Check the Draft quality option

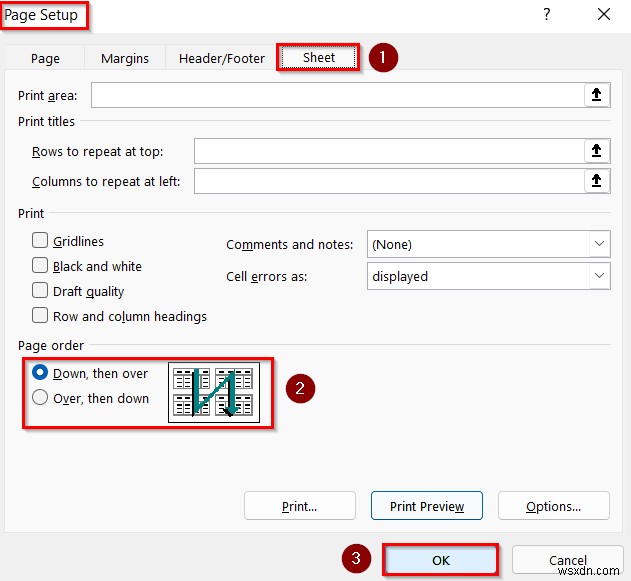click(40, 291)
